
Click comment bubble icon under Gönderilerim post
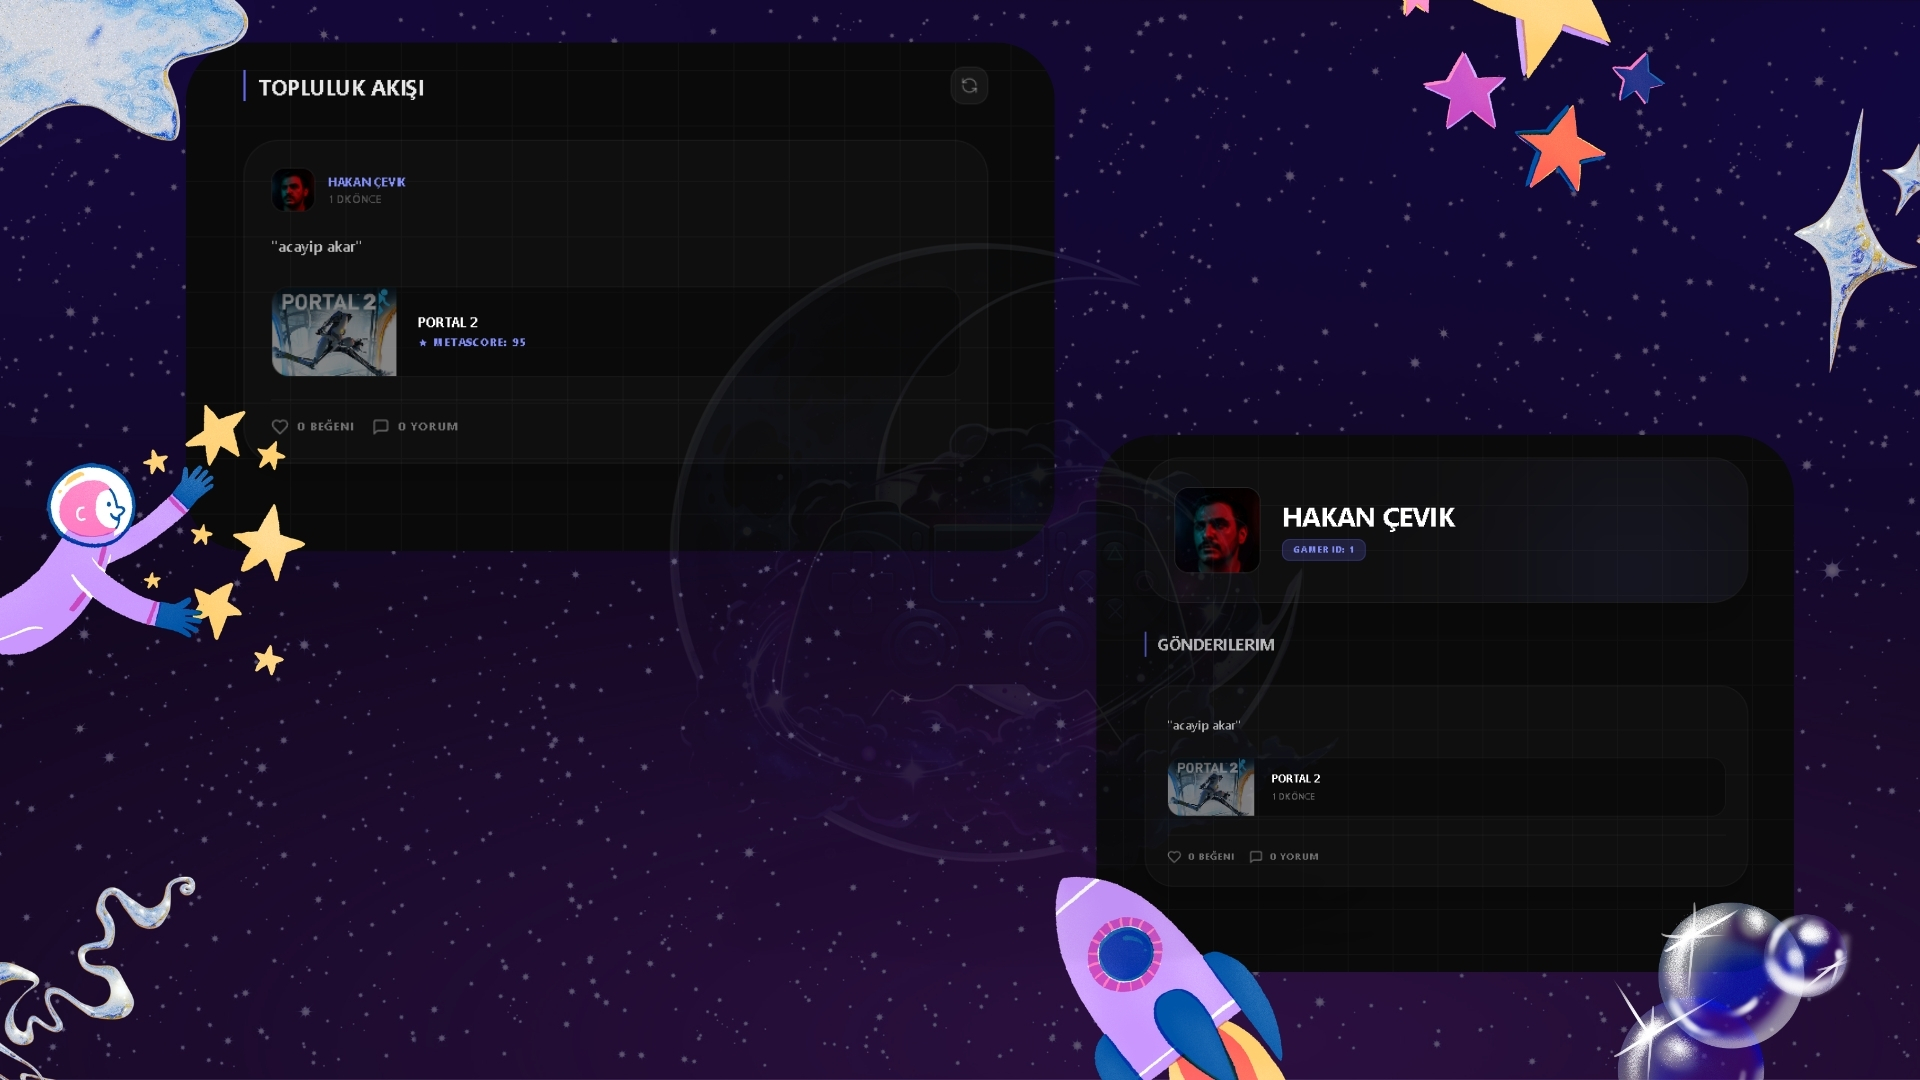[1256, 857]
